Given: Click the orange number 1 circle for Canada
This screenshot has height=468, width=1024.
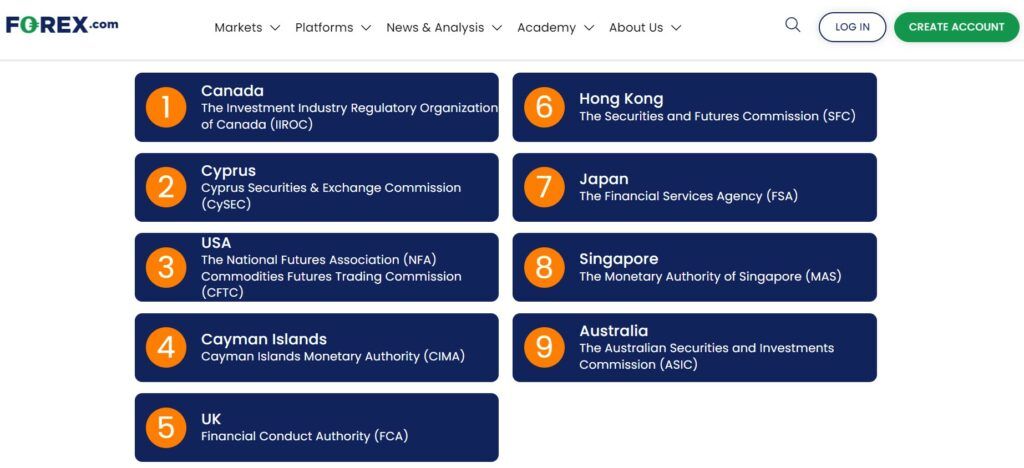Looking at the screenshot, I should click(x=166, y=107).
